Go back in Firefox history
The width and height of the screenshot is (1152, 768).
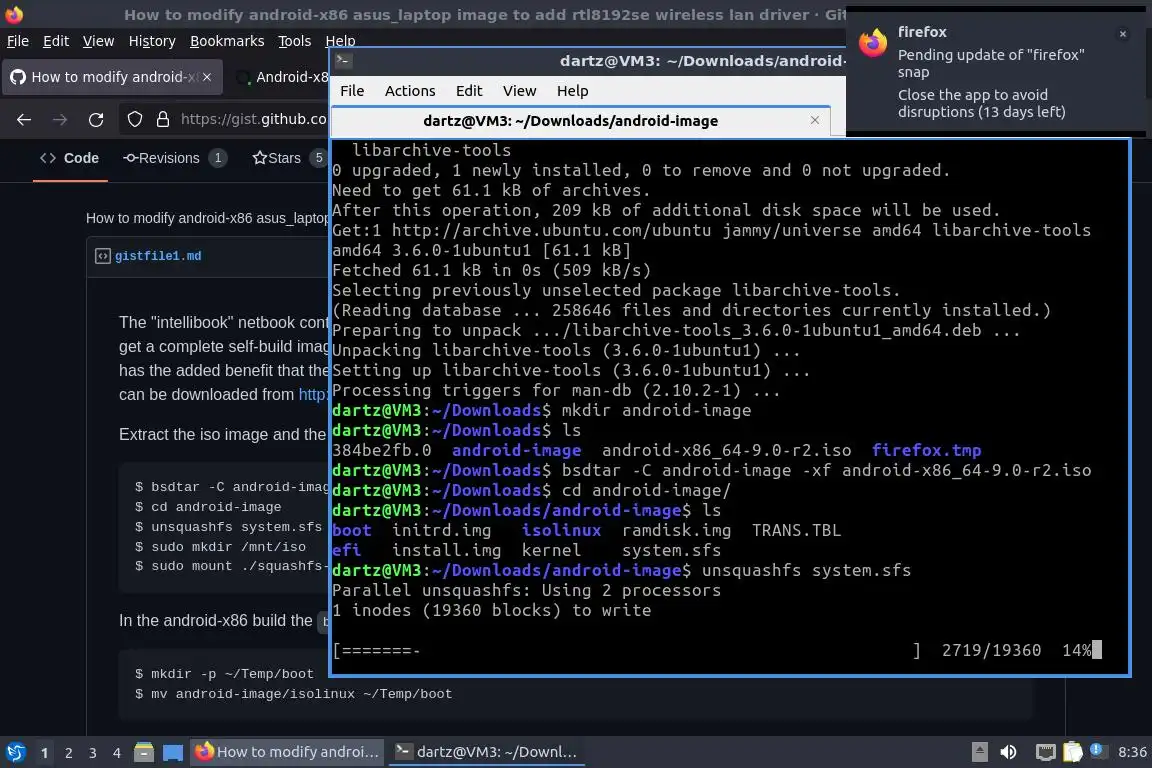24,120
